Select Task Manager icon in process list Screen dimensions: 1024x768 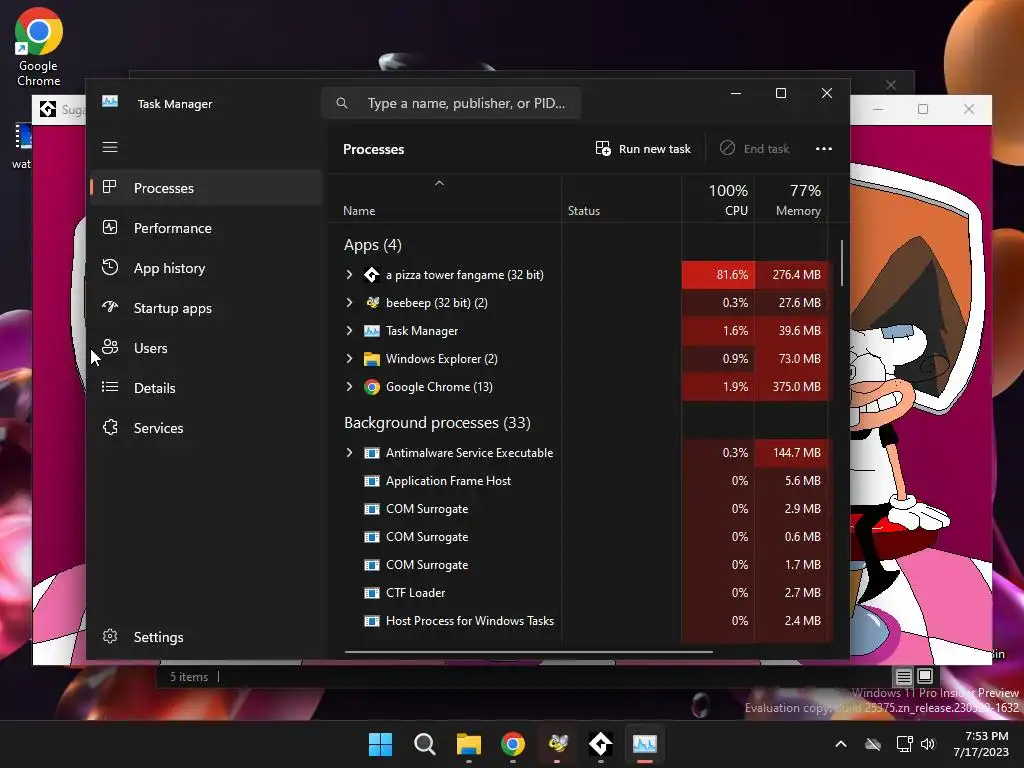(x=372, y=330)
